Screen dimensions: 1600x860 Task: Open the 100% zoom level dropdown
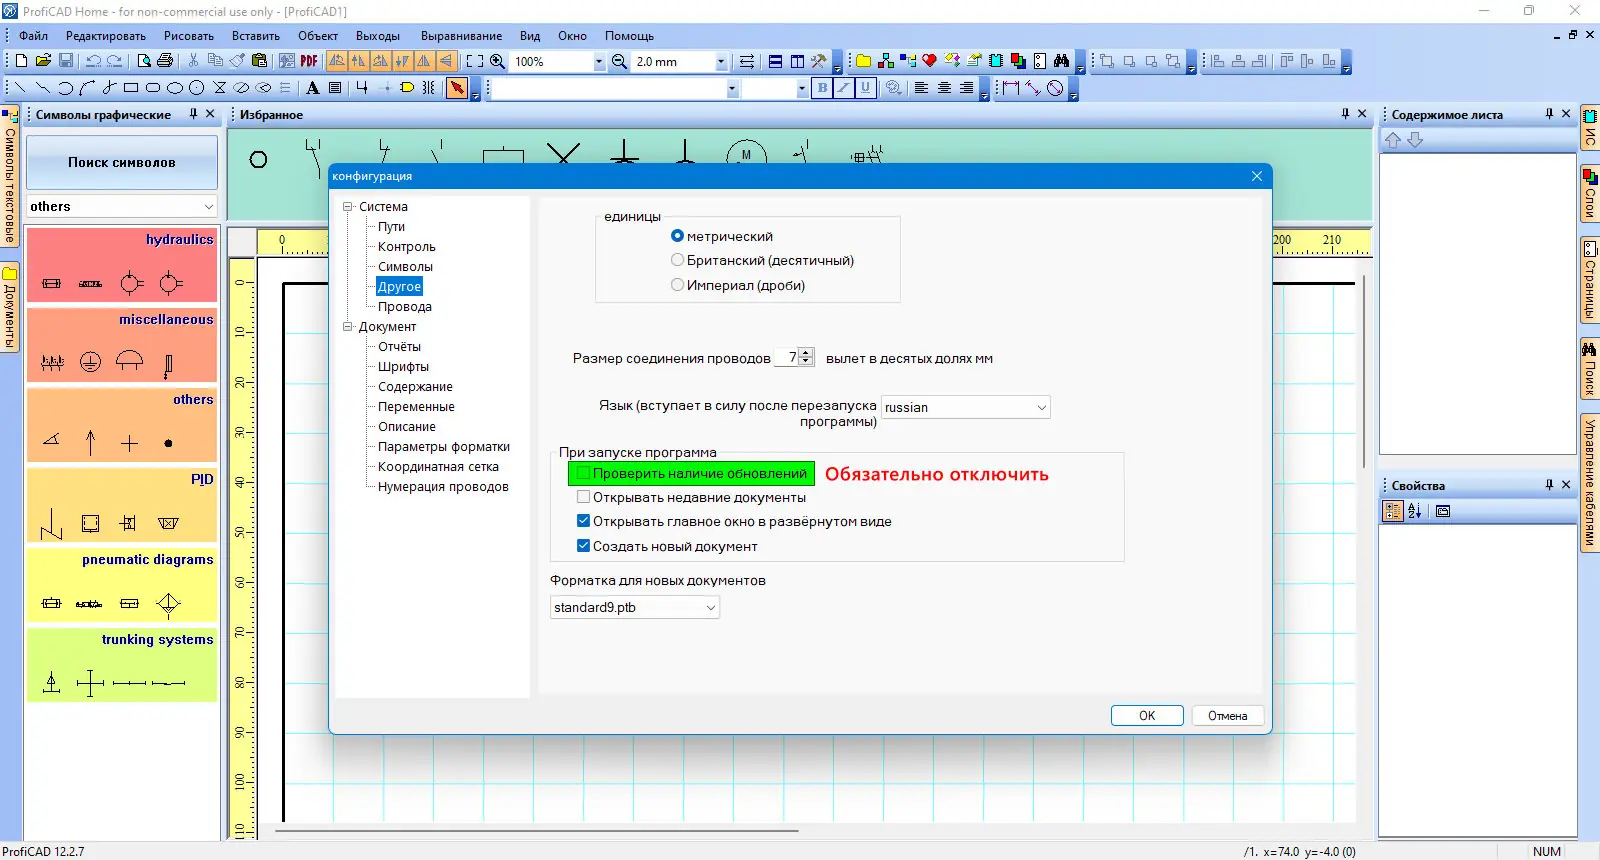[x=599, y=62]
